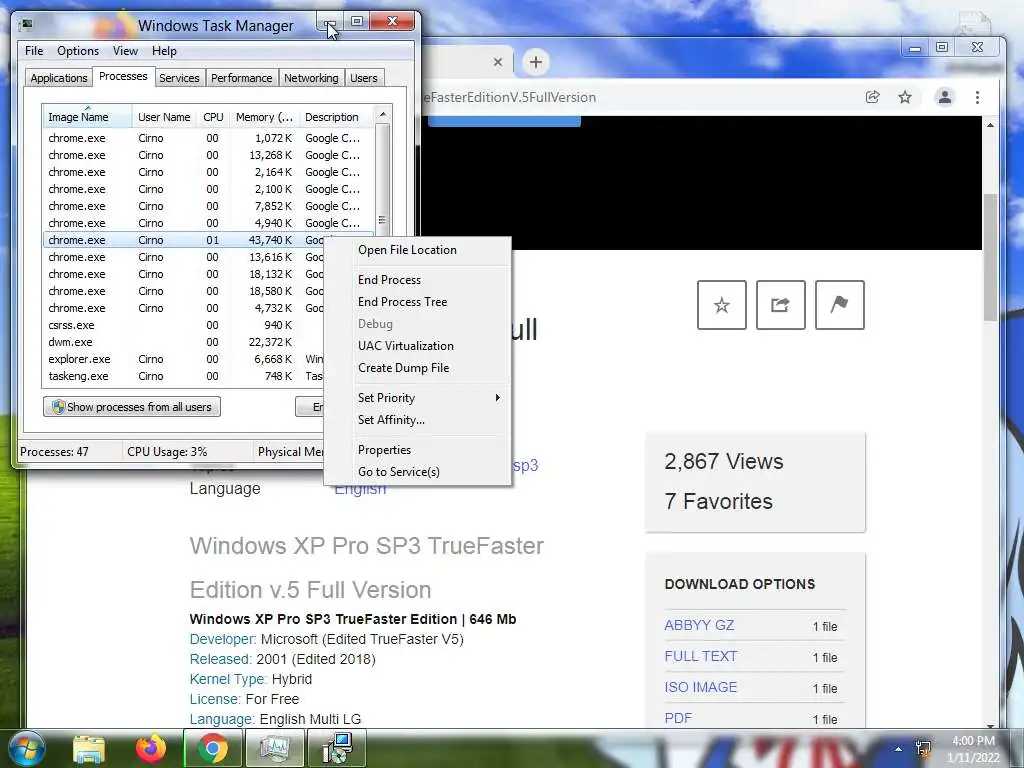
Task: Choose Open File Location in context menu
Action: 417,250
